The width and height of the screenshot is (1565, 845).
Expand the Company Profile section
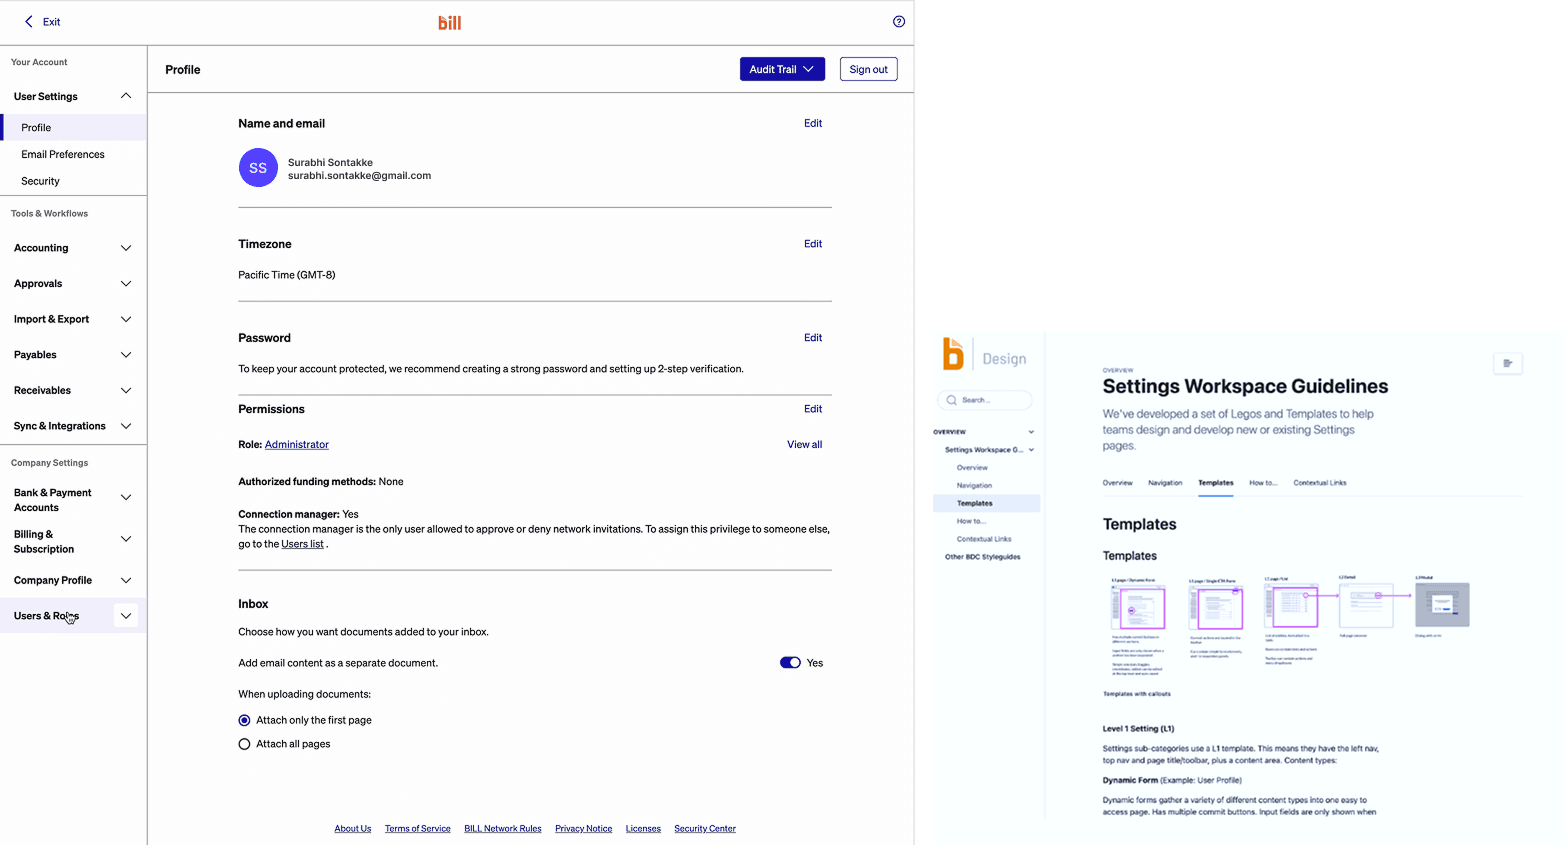pos(126,581)
